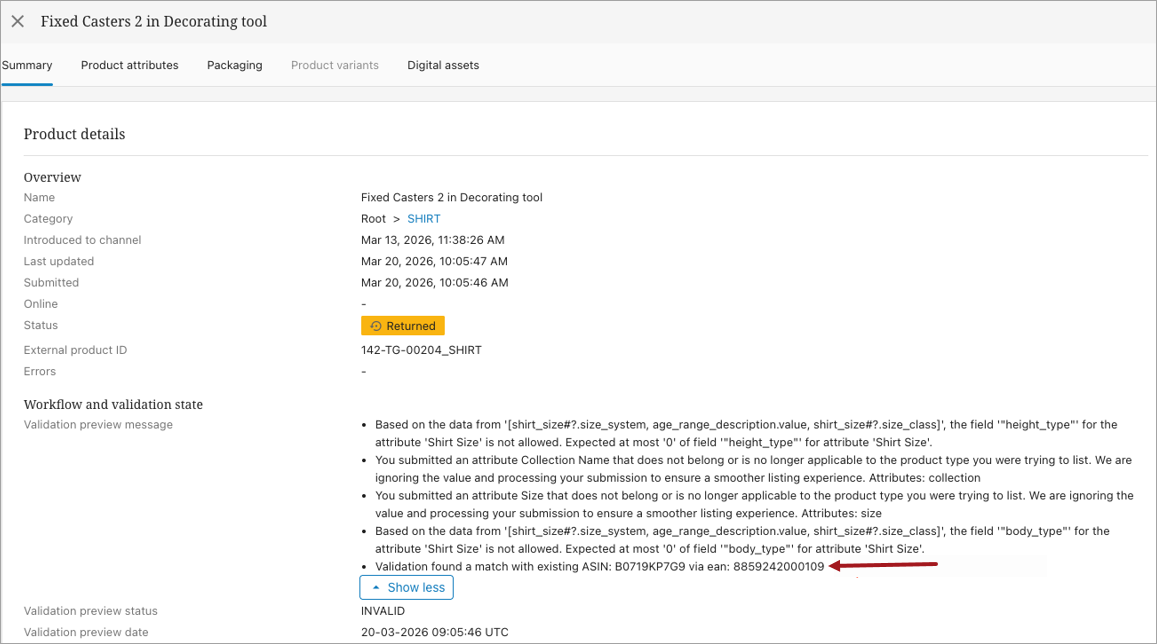
Task: Go to the Packaging tab
Action: [234, 65]
